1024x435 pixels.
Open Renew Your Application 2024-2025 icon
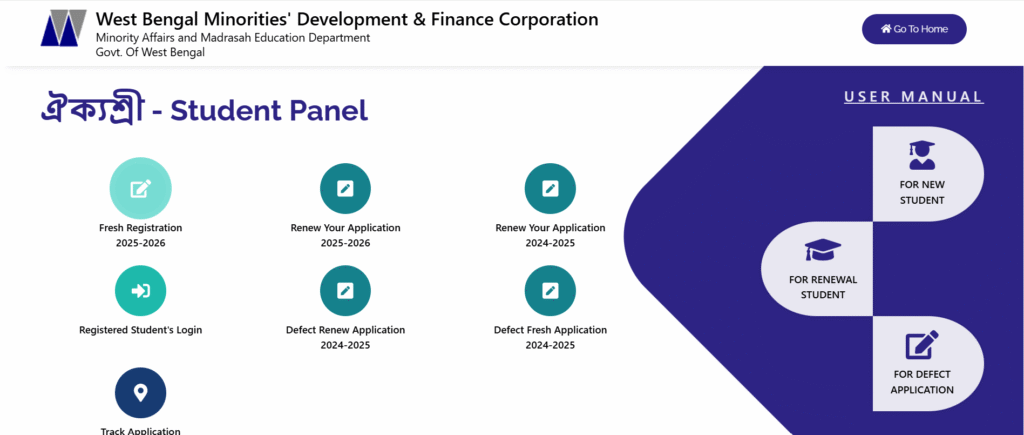pos(551,188)
